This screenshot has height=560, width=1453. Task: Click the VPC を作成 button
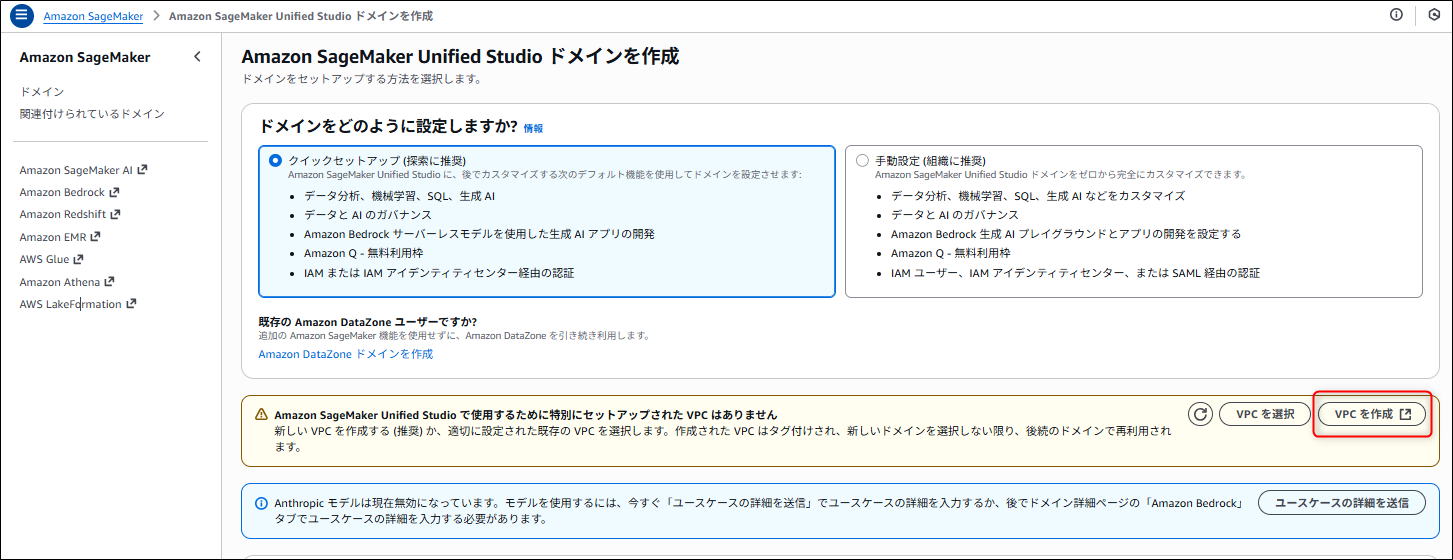point(1372,414)
